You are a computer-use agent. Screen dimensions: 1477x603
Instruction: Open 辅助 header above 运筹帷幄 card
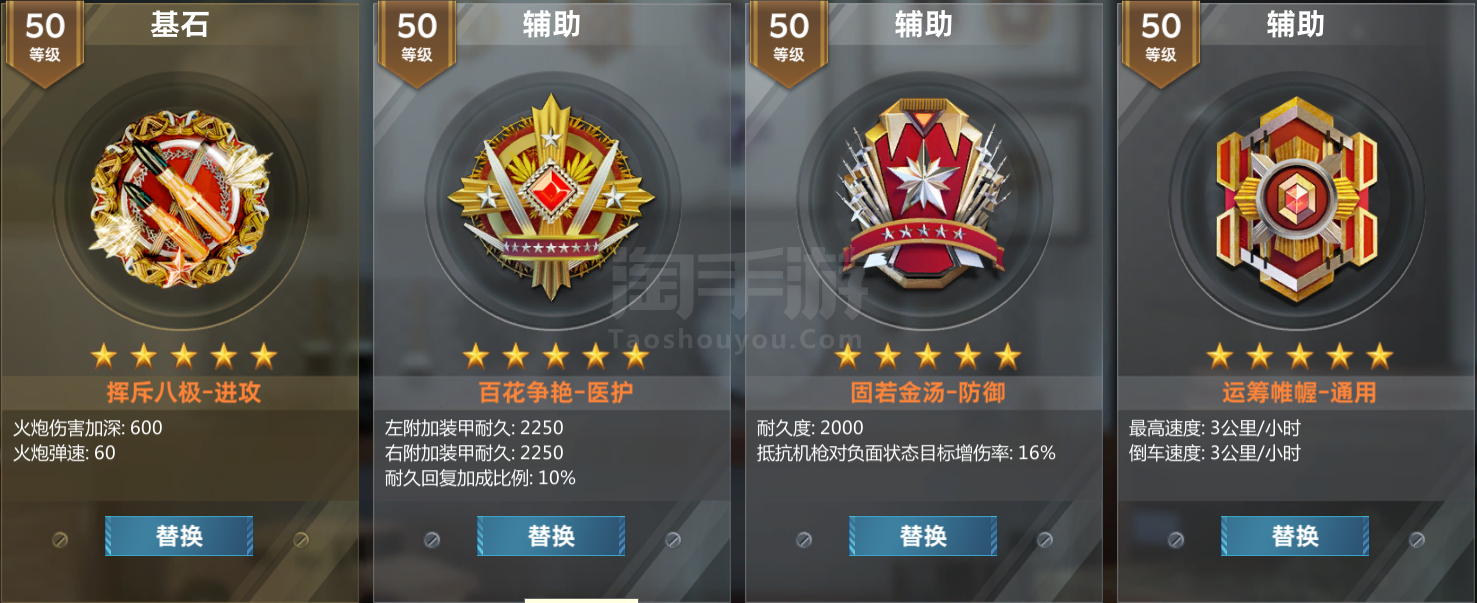tap(1296, 25)
